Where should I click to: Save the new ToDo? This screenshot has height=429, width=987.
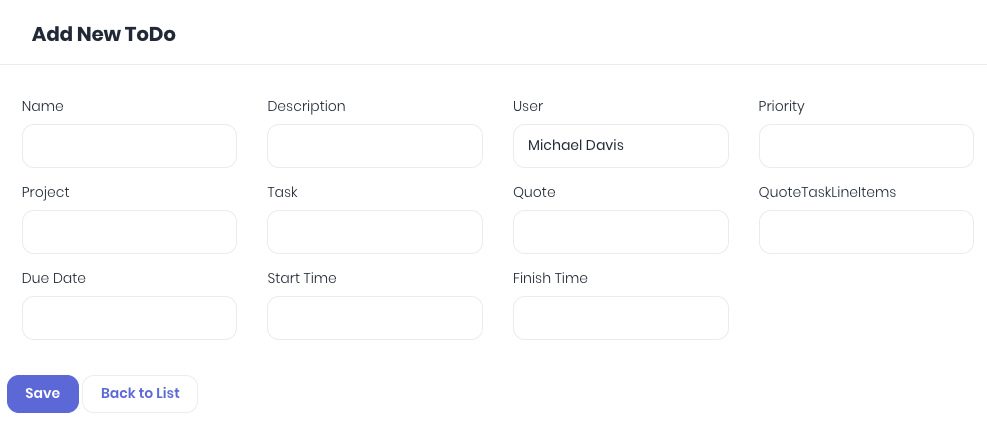43,394
